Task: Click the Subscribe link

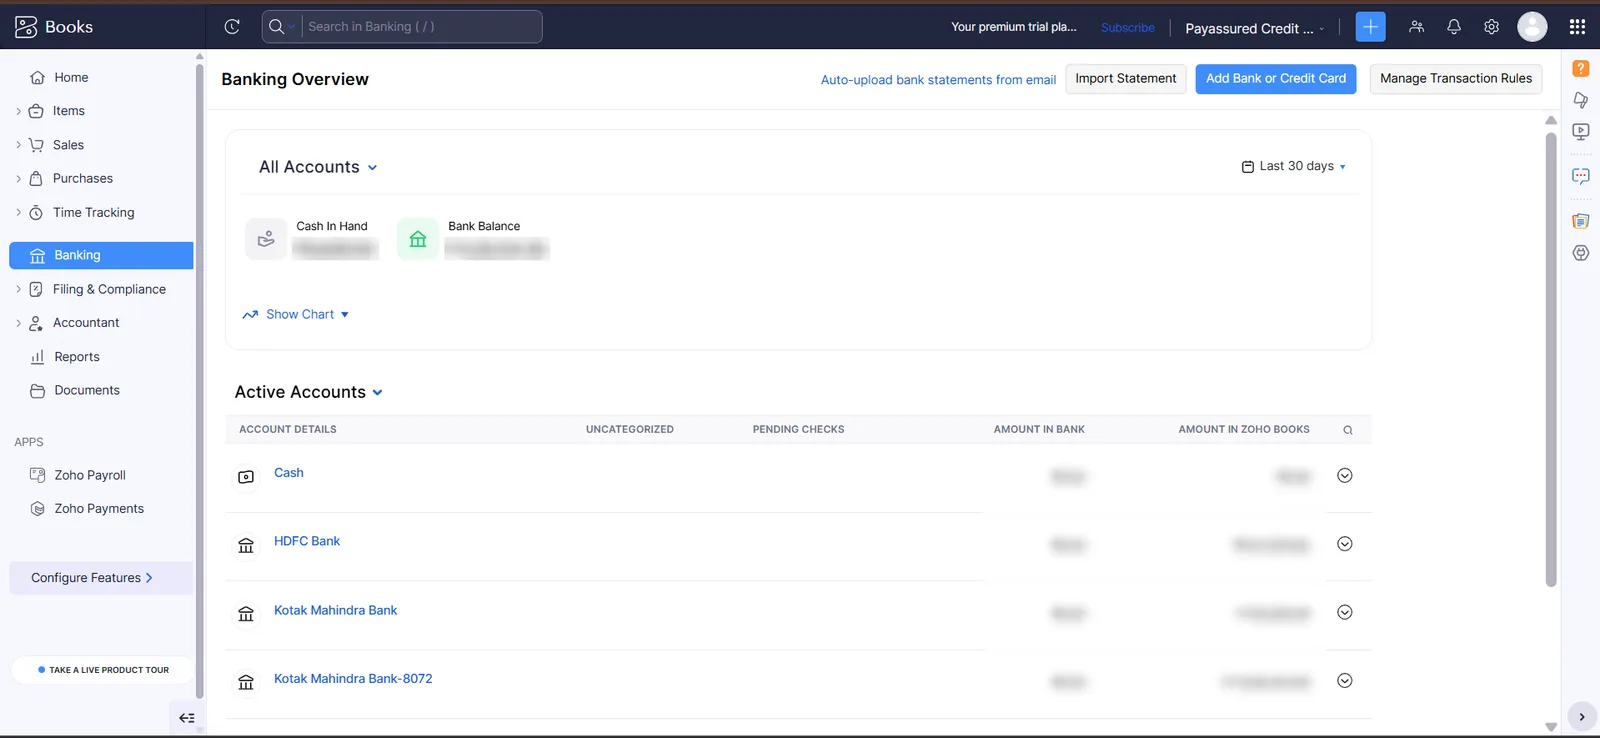Action: 1128,28
